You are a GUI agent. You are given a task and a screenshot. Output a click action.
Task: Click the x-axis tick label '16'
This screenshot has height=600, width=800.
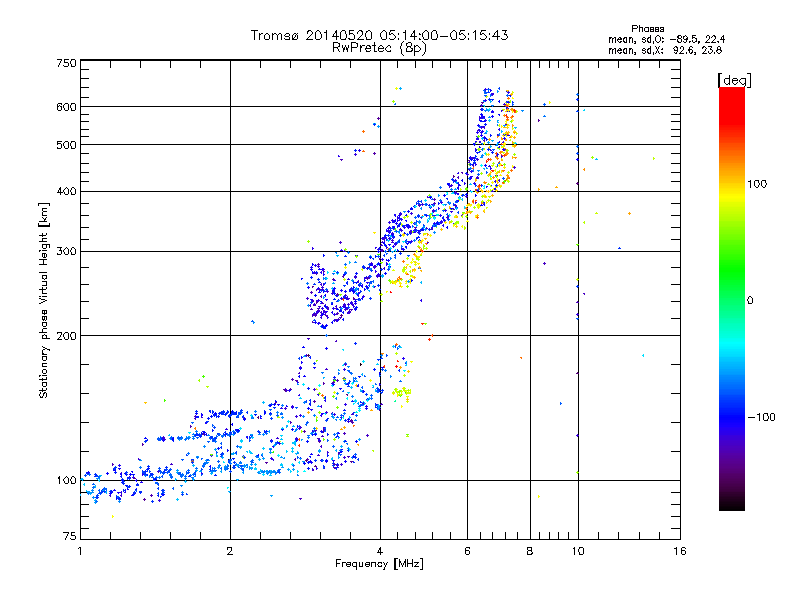(680, 551)
